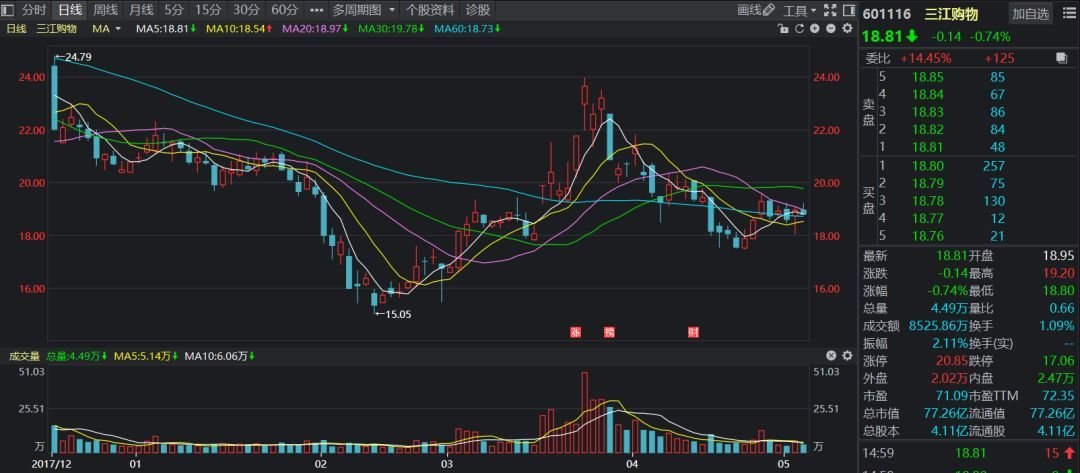Open the 30分 thirty-minute chart

[246, 10]
